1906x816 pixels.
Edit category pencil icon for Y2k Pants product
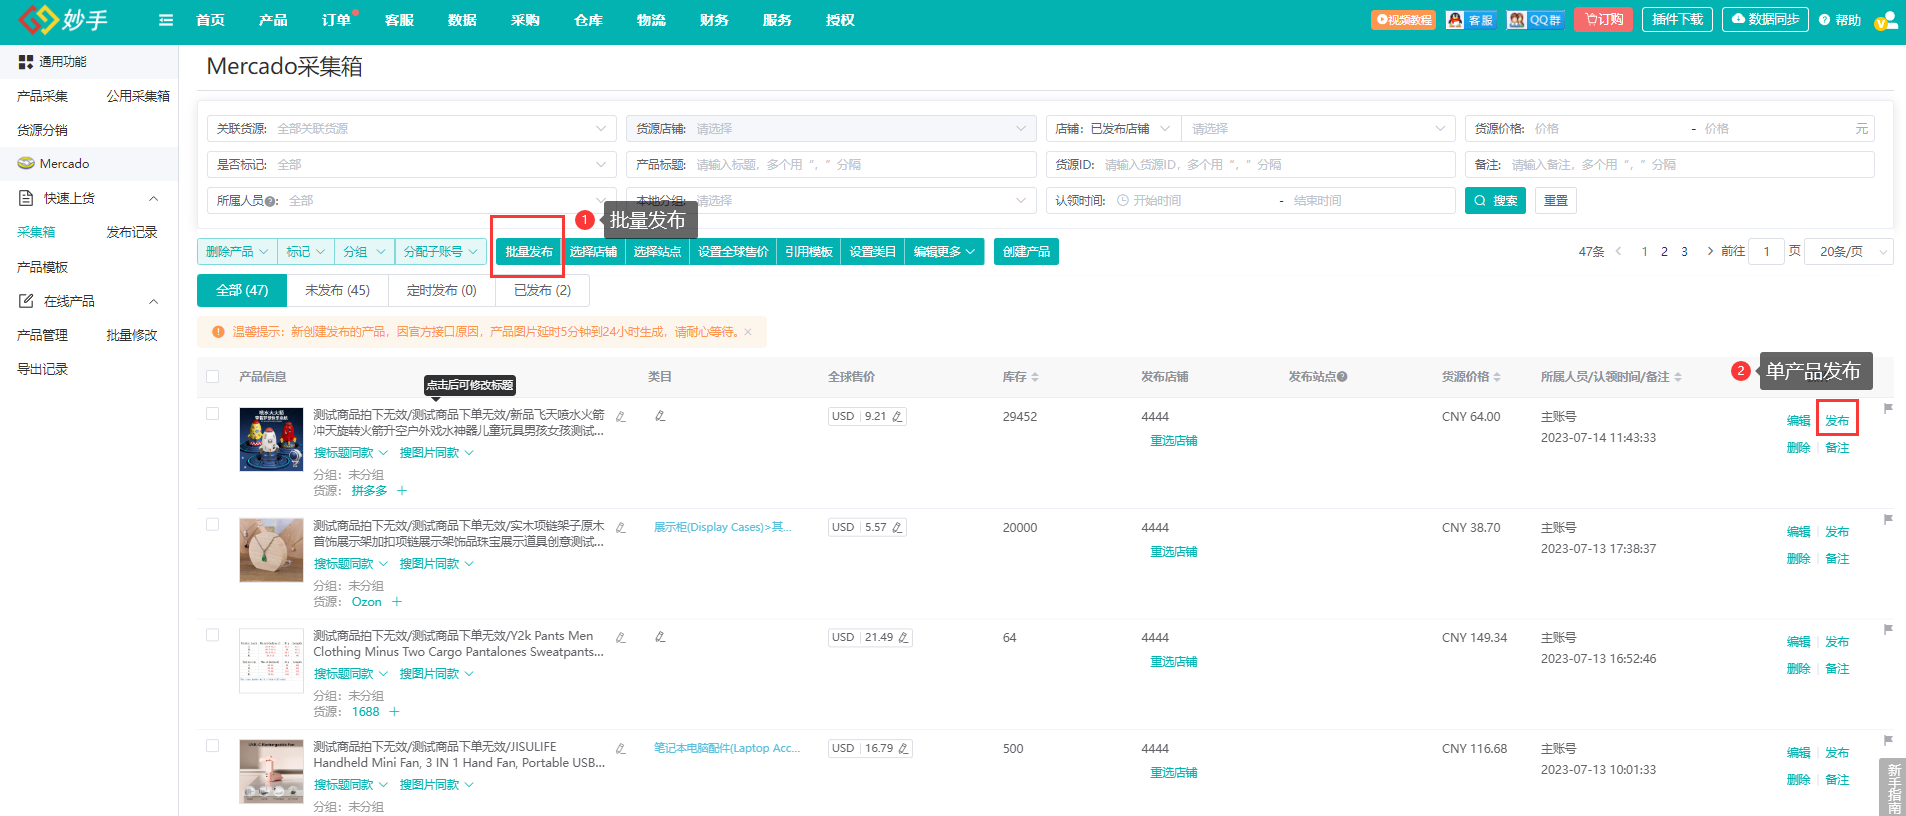pyautogui.click(x=660, y=637)
